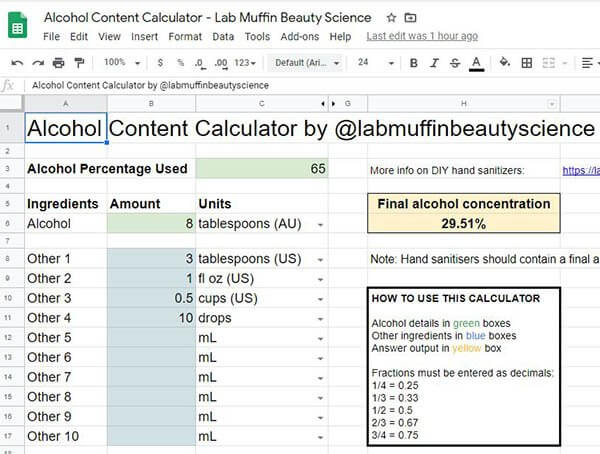The image size is (600, 454).
Task: Expand the fl oz (US) units dropdown
Action: [x=320, y=280]
